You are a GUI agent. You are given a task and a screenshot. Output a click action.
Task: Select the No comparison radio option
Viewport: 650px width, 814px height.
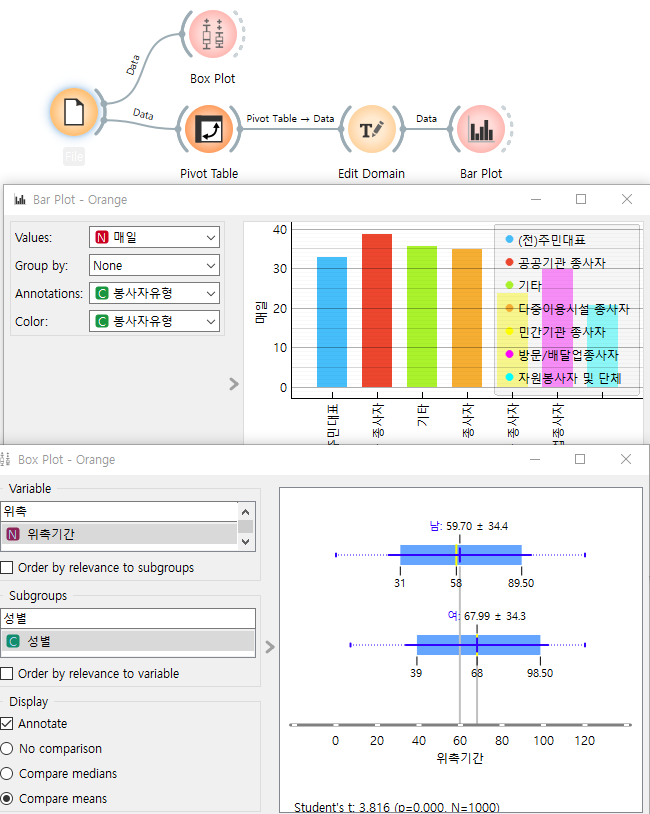(x=9, y=748)
